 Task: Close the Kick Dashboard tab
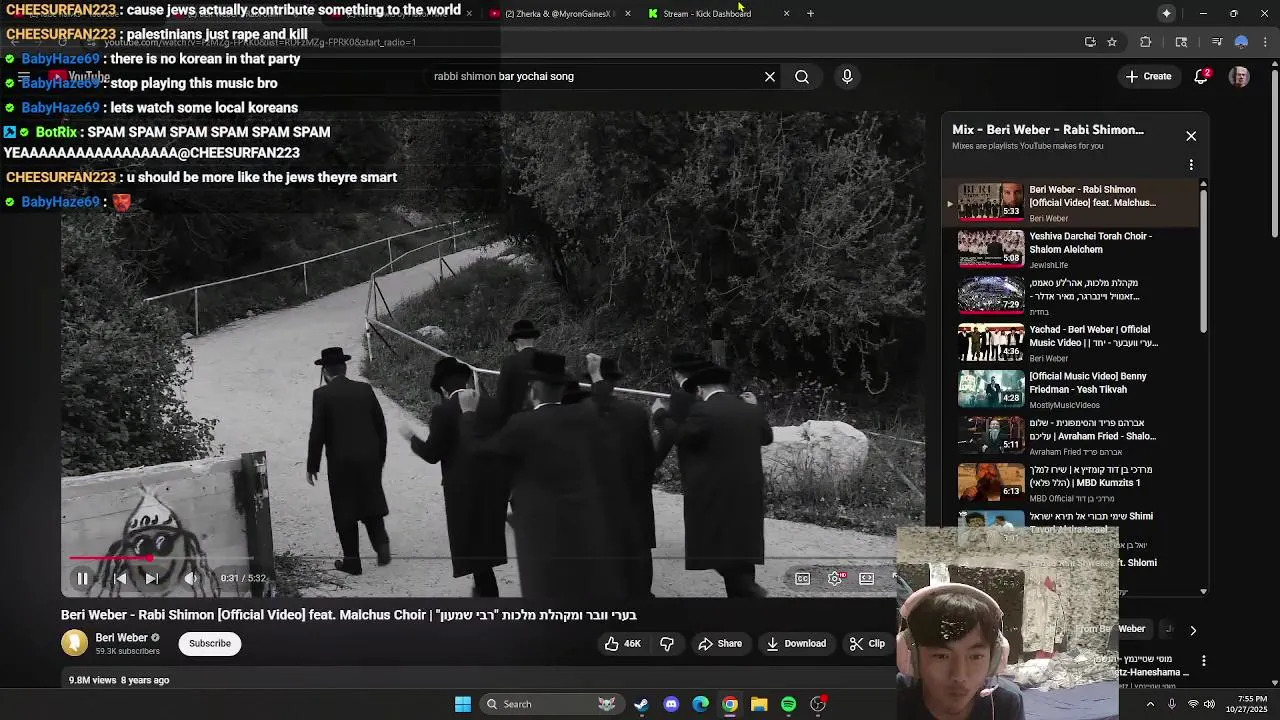point(786,13)
